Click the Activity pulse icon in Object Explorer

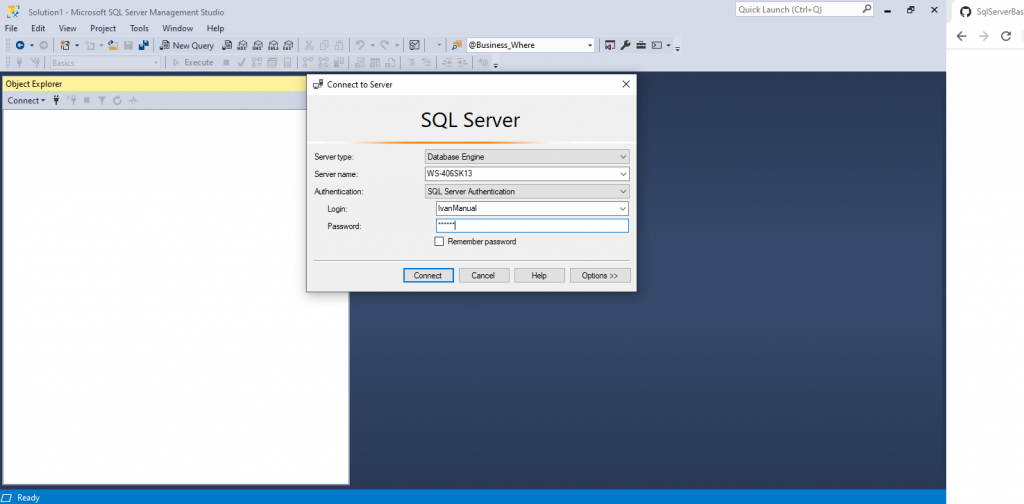133,101
